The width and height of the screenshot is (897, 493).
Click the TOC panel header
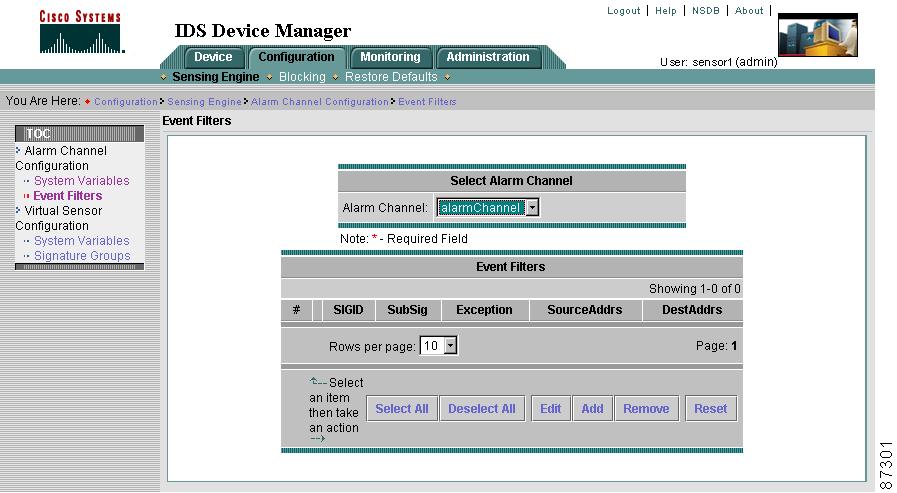tap(80, 134)
